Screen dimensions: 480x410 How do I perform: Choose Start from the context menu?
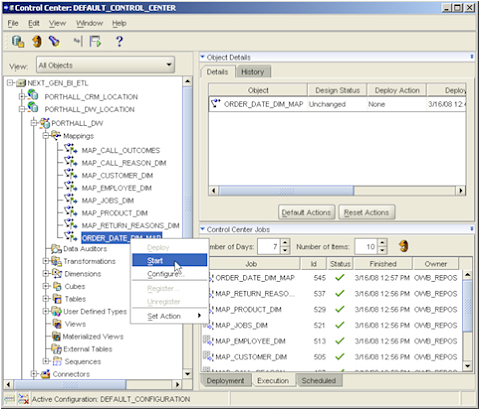point(169,260)
